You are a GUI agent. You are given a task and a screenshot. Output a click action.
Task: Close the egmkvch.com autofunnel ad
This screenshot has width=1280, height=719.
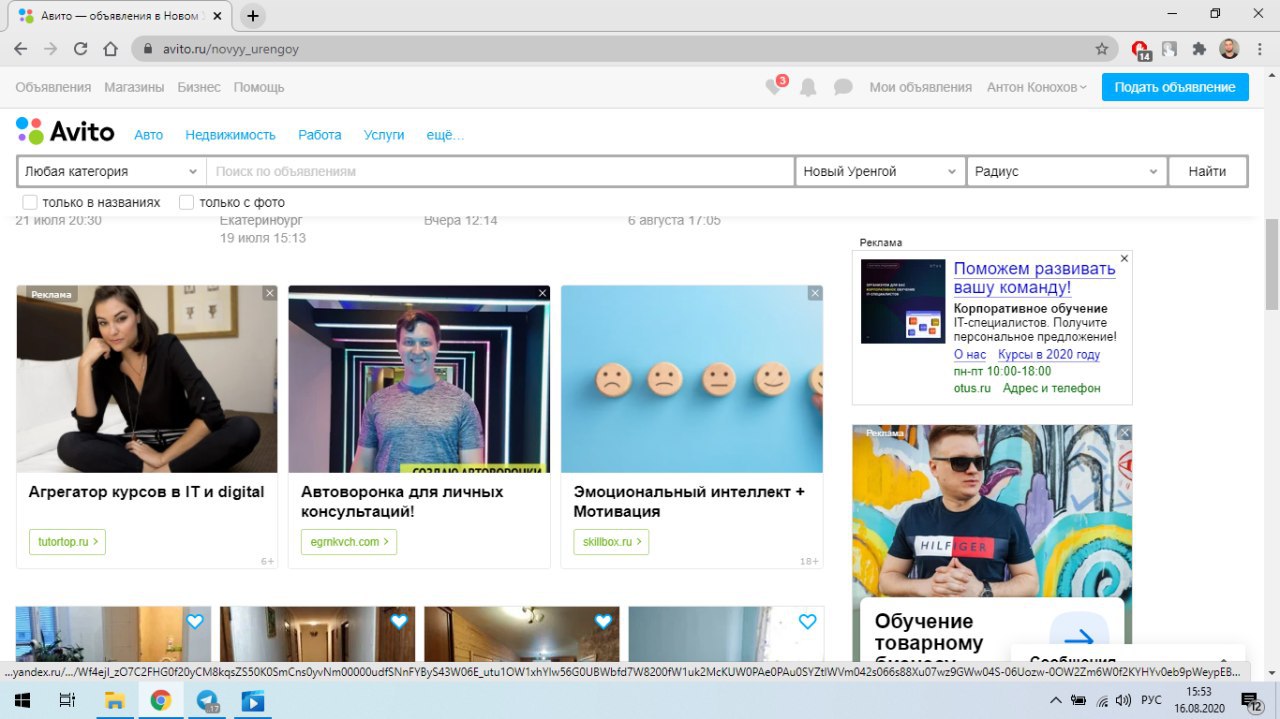pyautogui.click(x=542, y=293)
